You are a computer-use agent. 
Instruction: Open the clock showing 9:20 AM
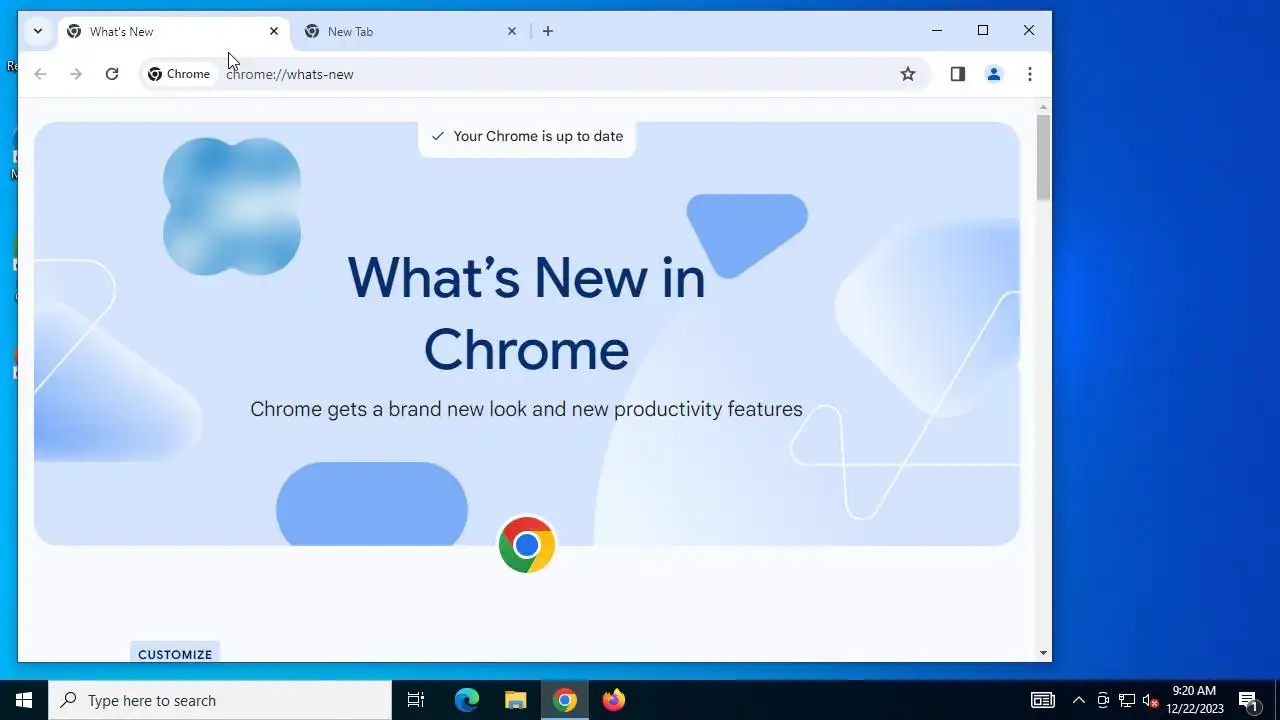[x=1195, y=700]
